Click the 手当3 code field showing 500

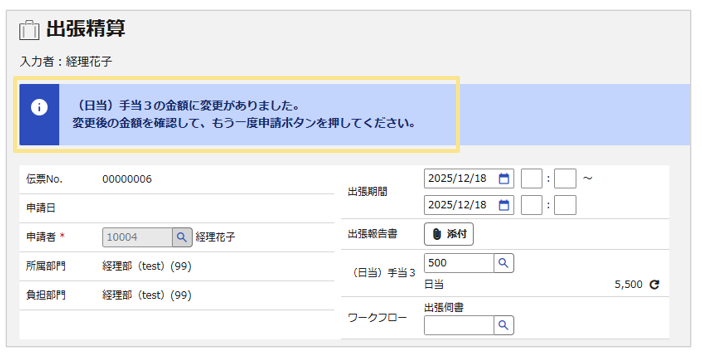(x=459, y=263)
